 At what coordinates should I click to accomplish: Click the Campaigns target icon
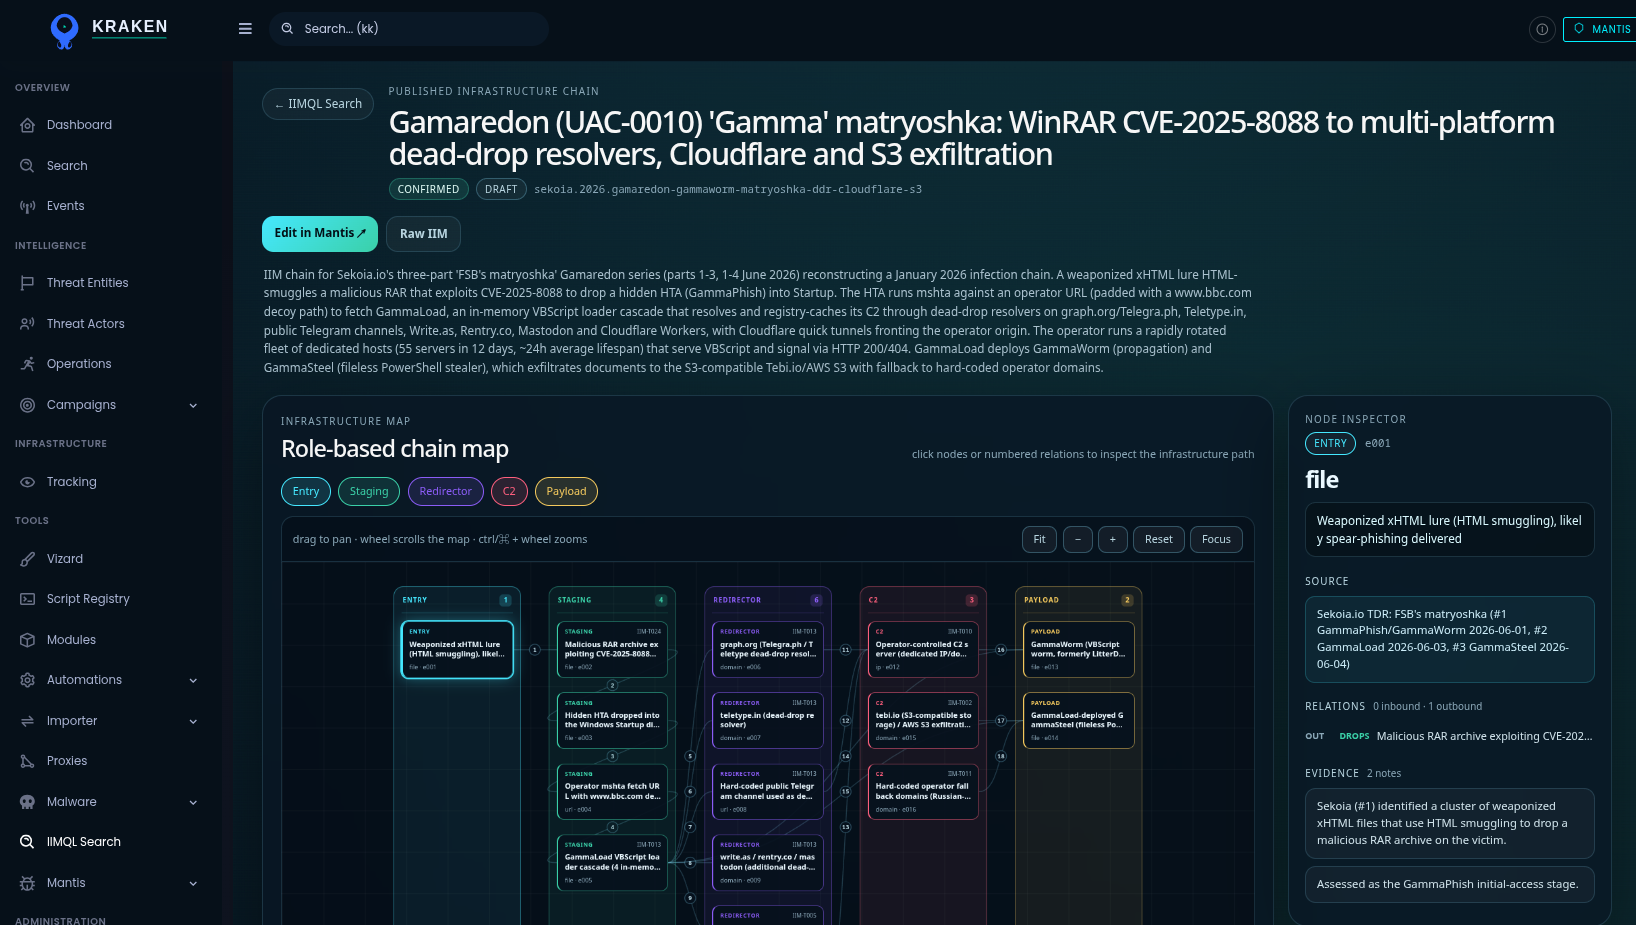pyautogui.click(x=28, y=405)
